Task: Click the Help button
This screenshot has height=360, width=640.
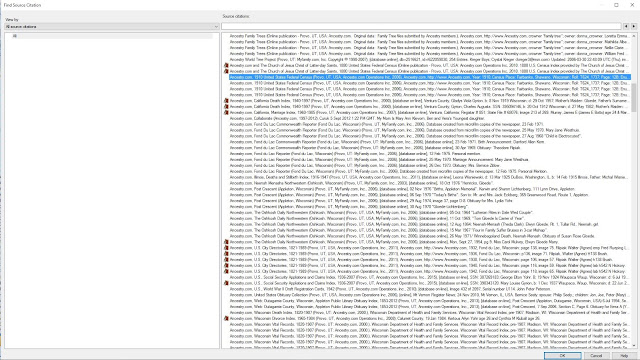Action: (x=624, y=356)
